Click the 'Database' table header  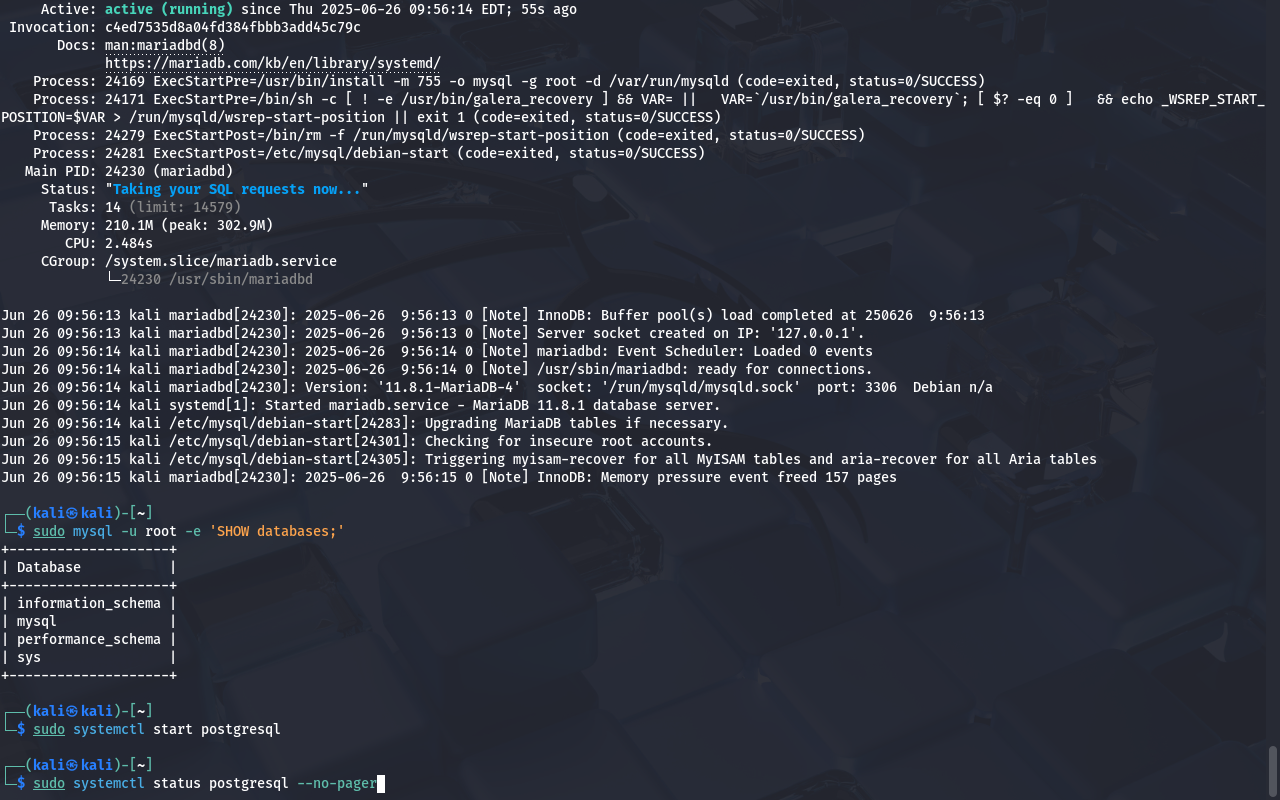tap(49, 567)
